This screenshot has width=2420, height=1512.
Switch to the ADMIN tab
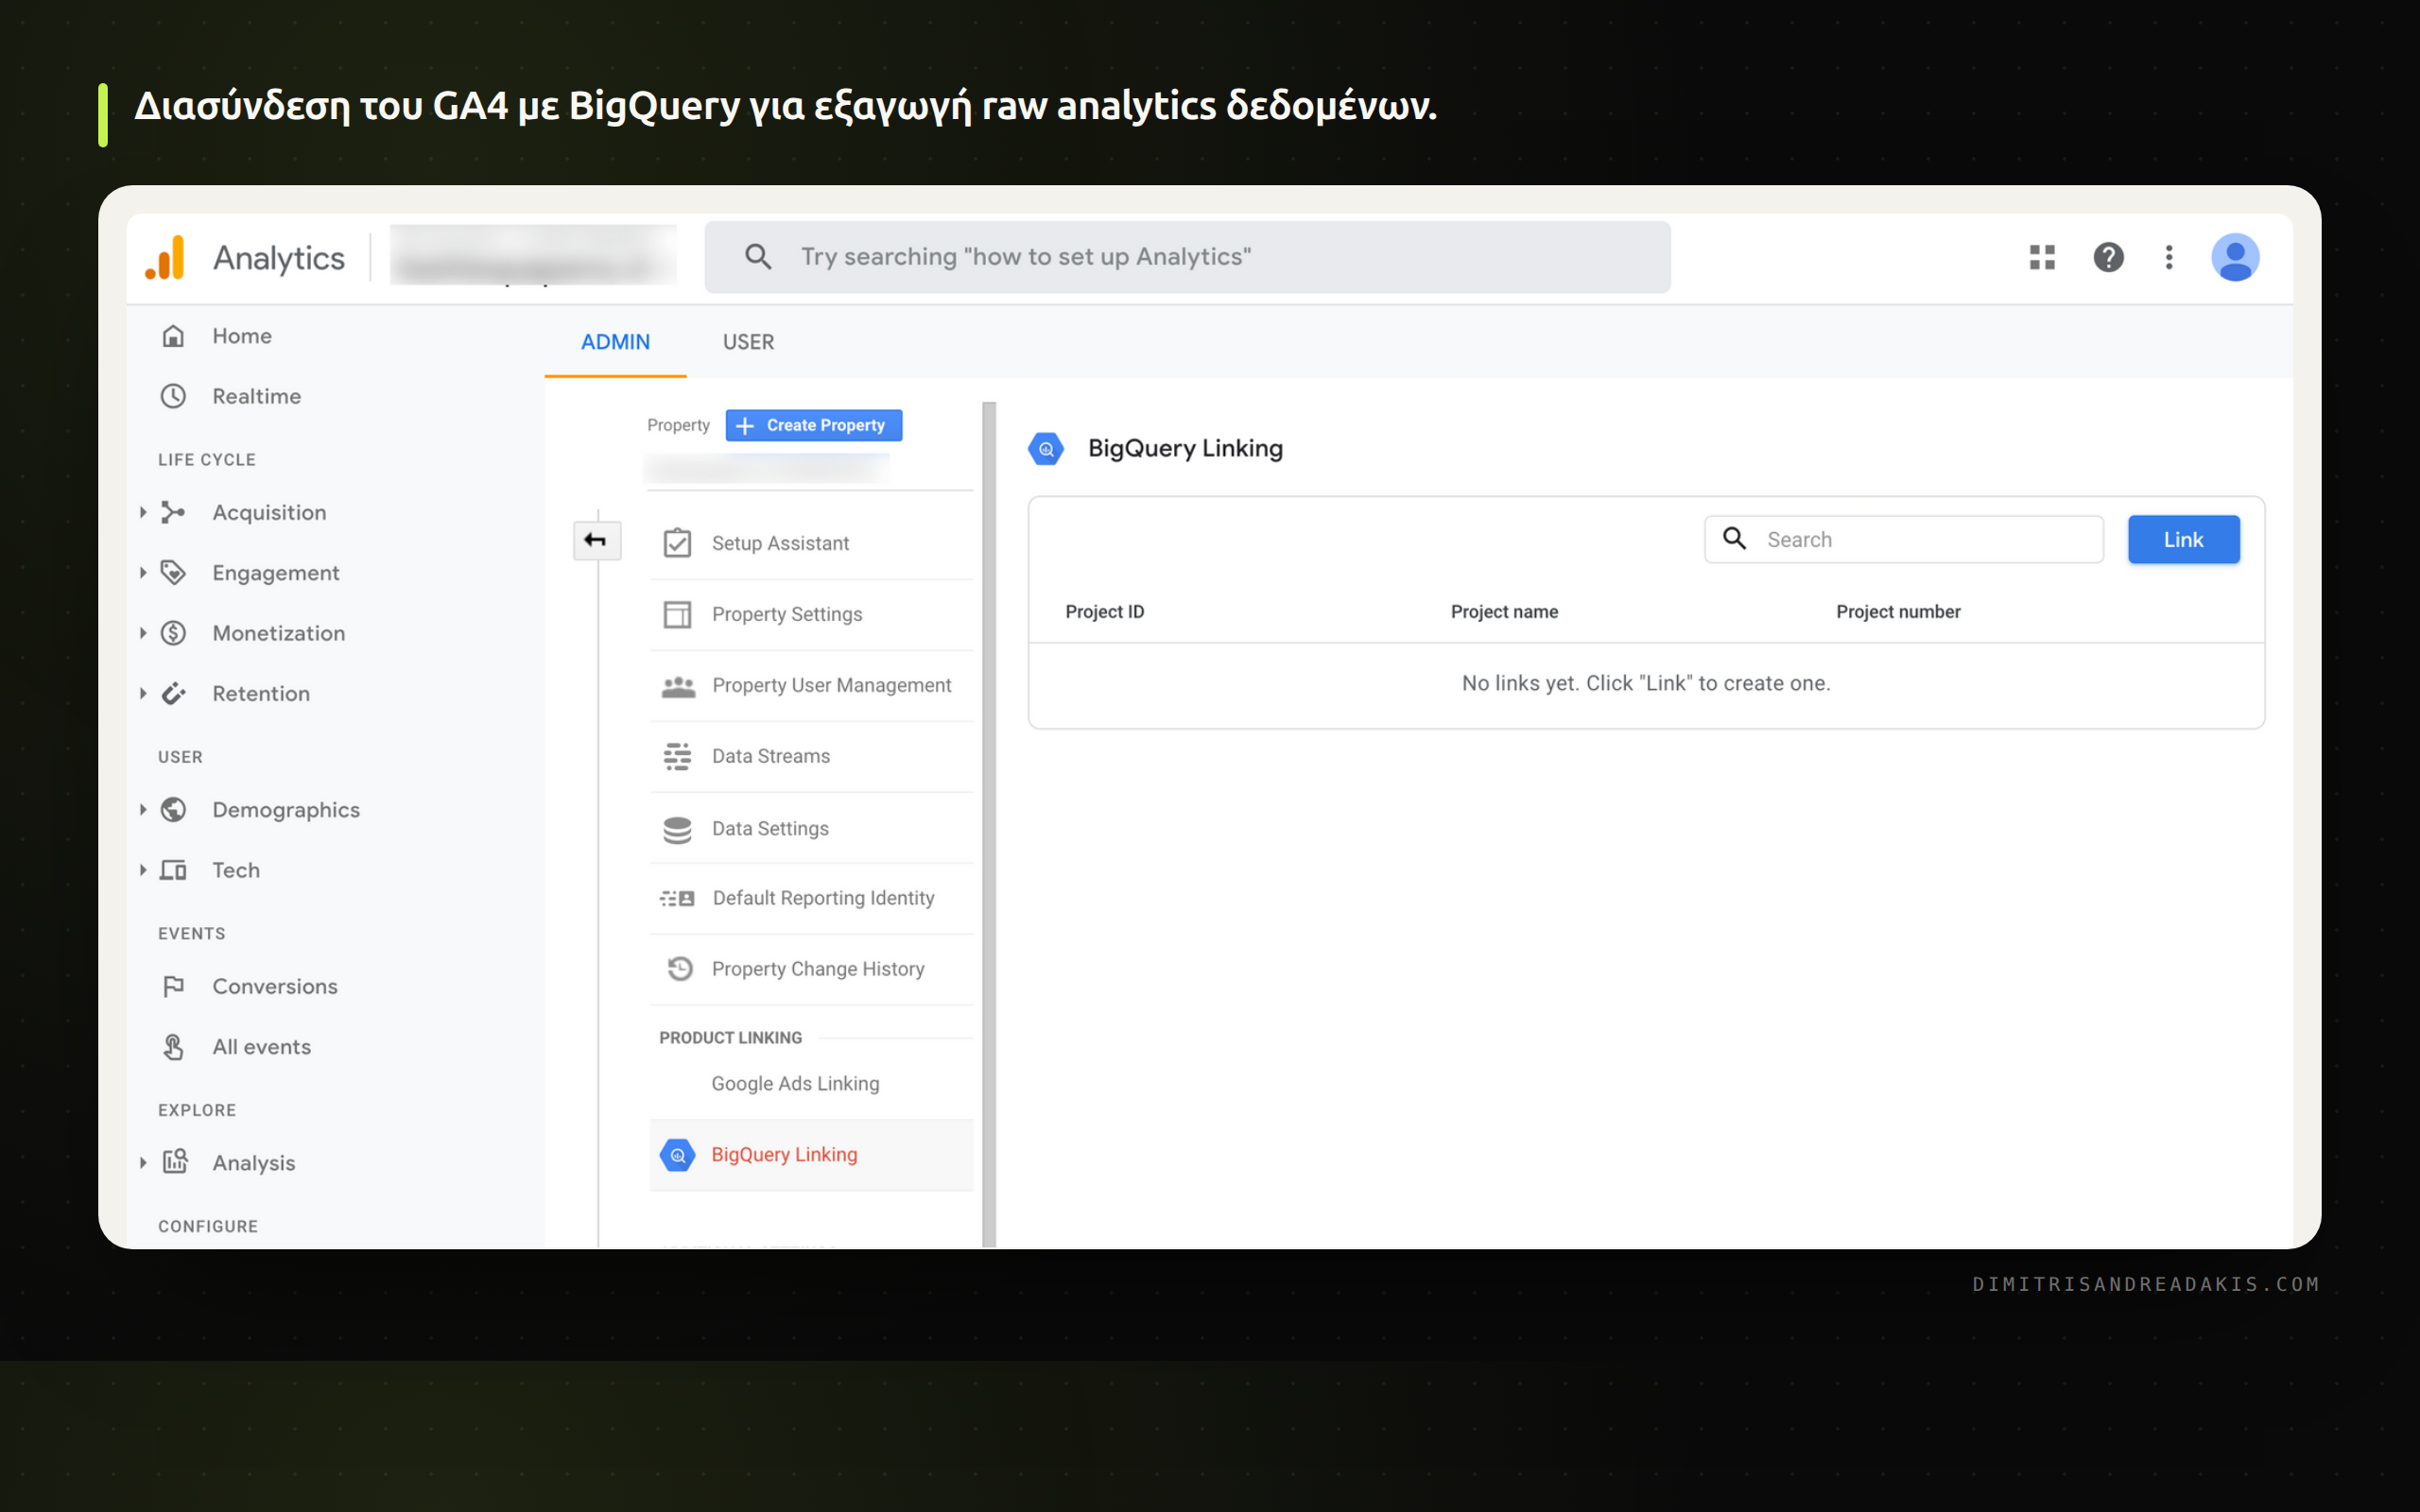[x=615, y=342]
